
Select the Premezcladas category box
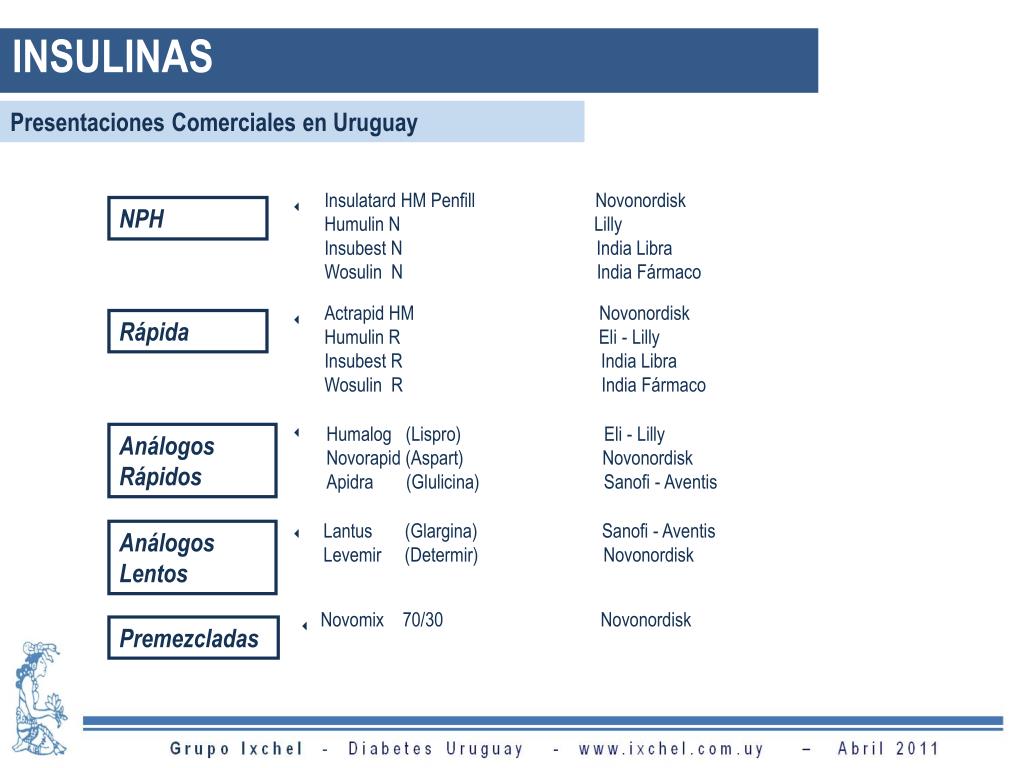click(193, 637)
